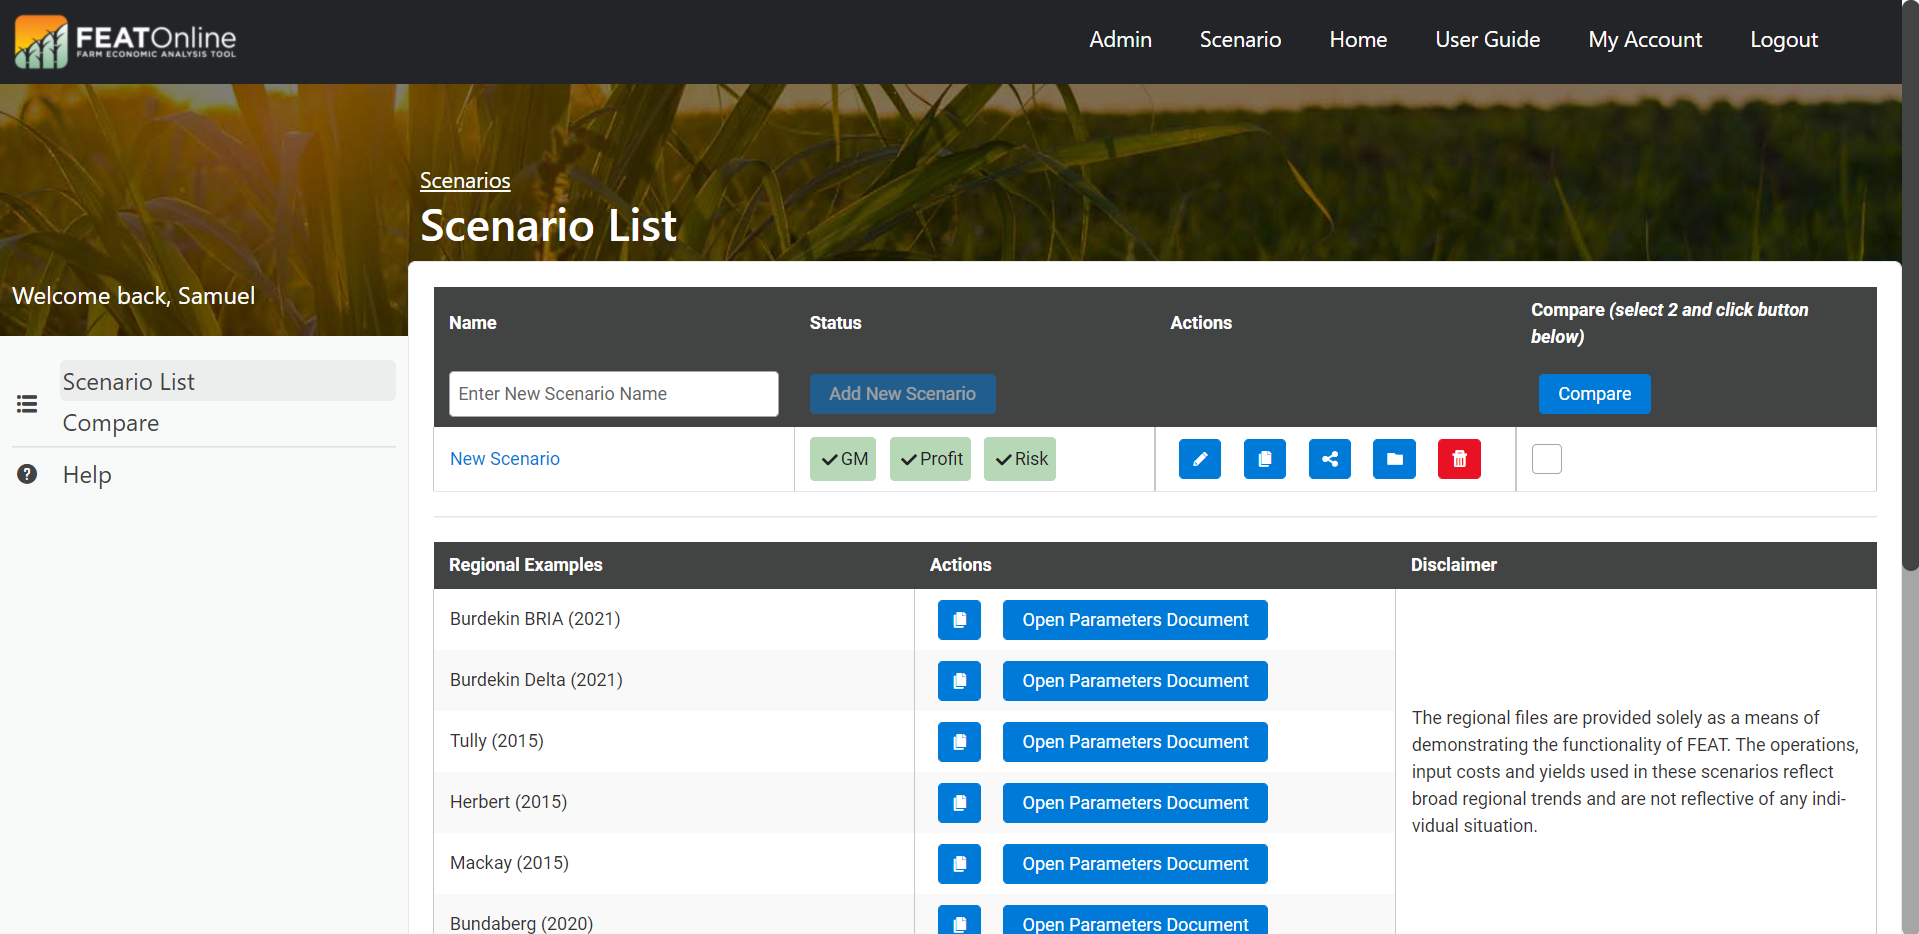Copy the Burdekin BRIA (2021) regional example

pyautogui.click(x=959, y=620)
